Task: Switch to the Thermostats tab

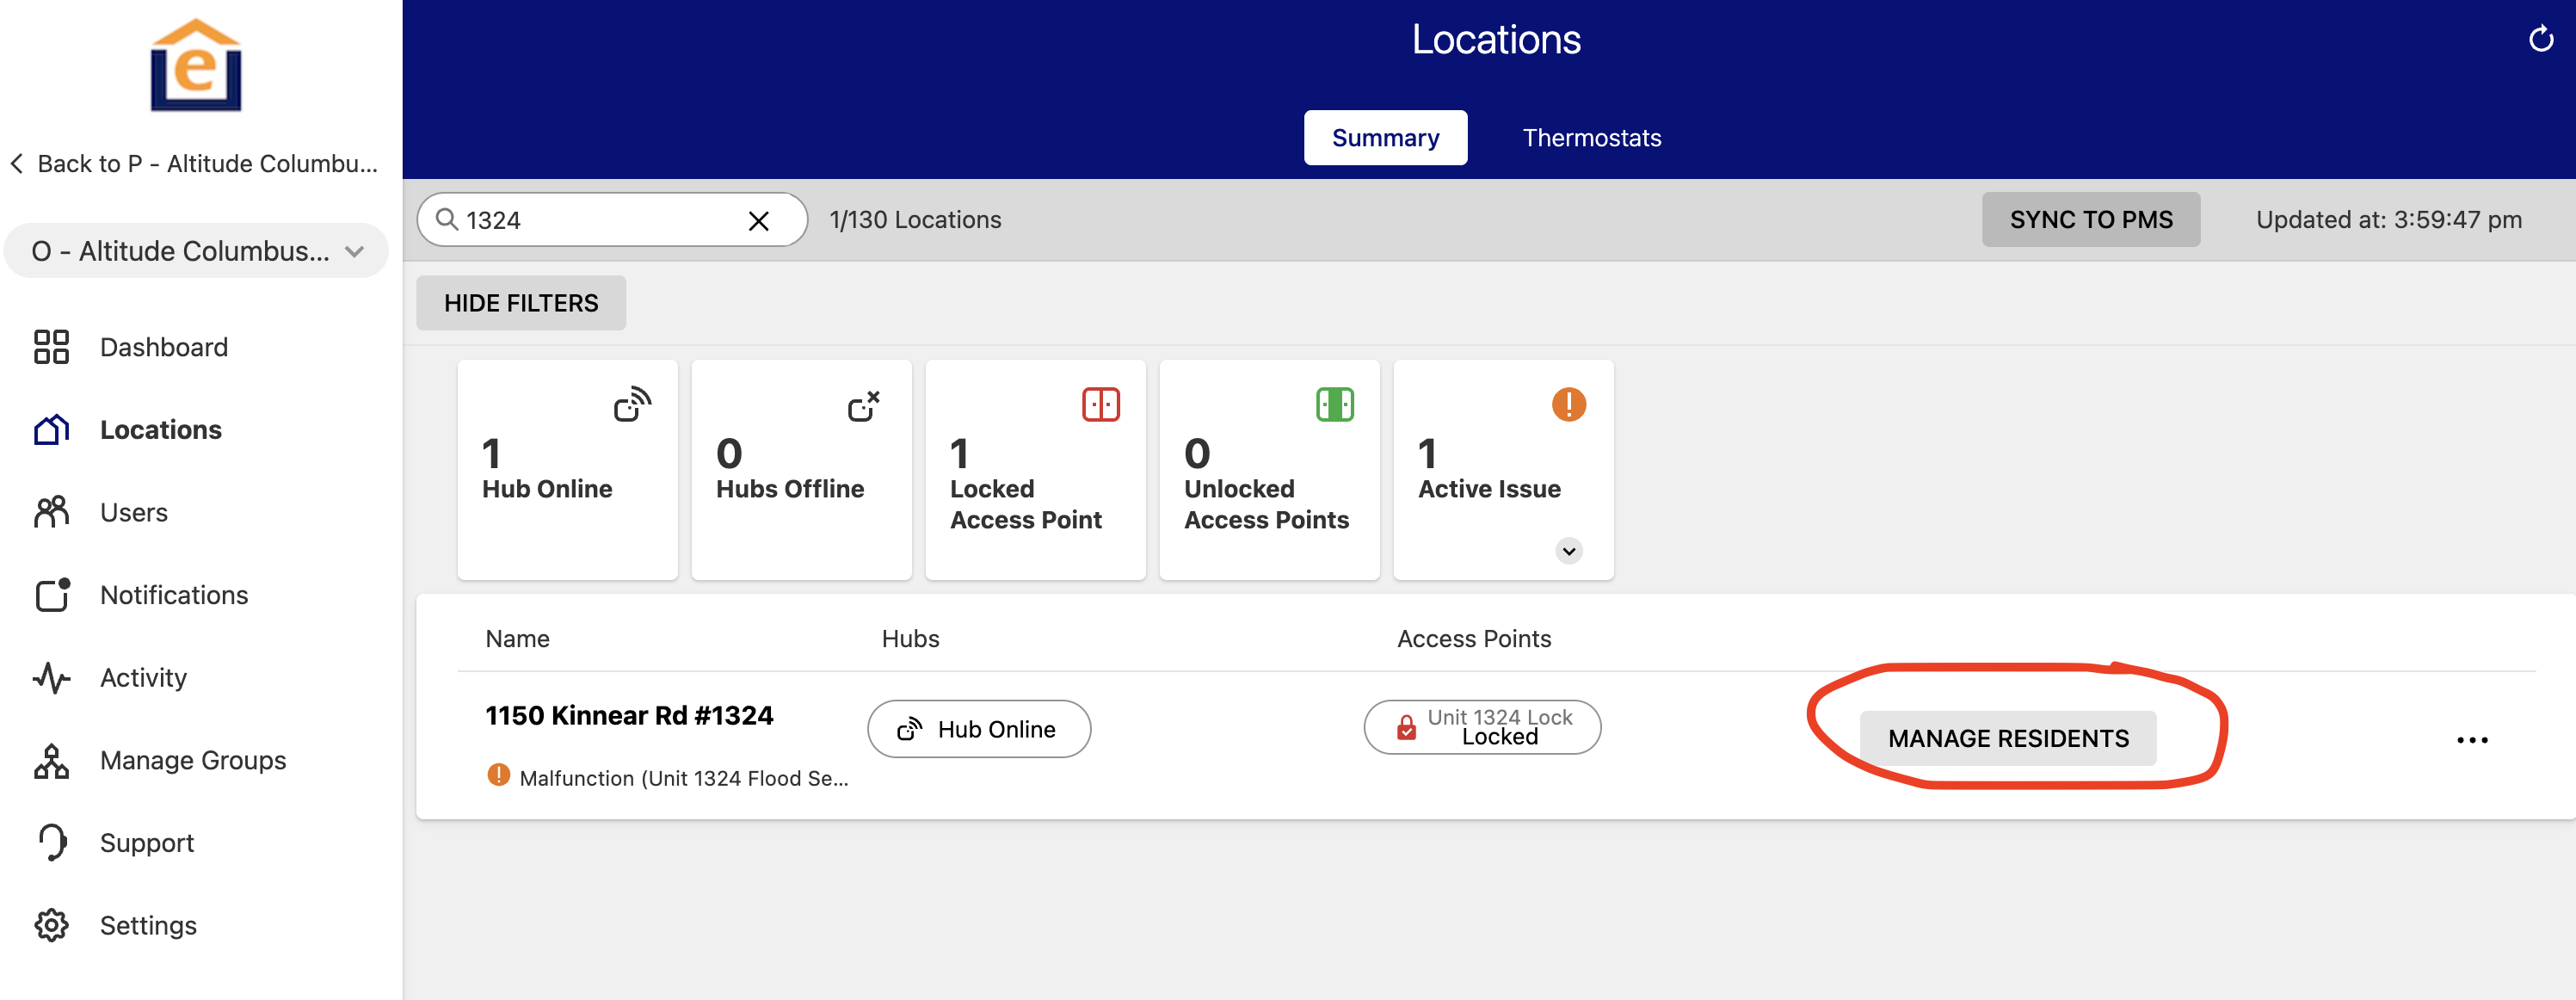Action: [1591, 138]
